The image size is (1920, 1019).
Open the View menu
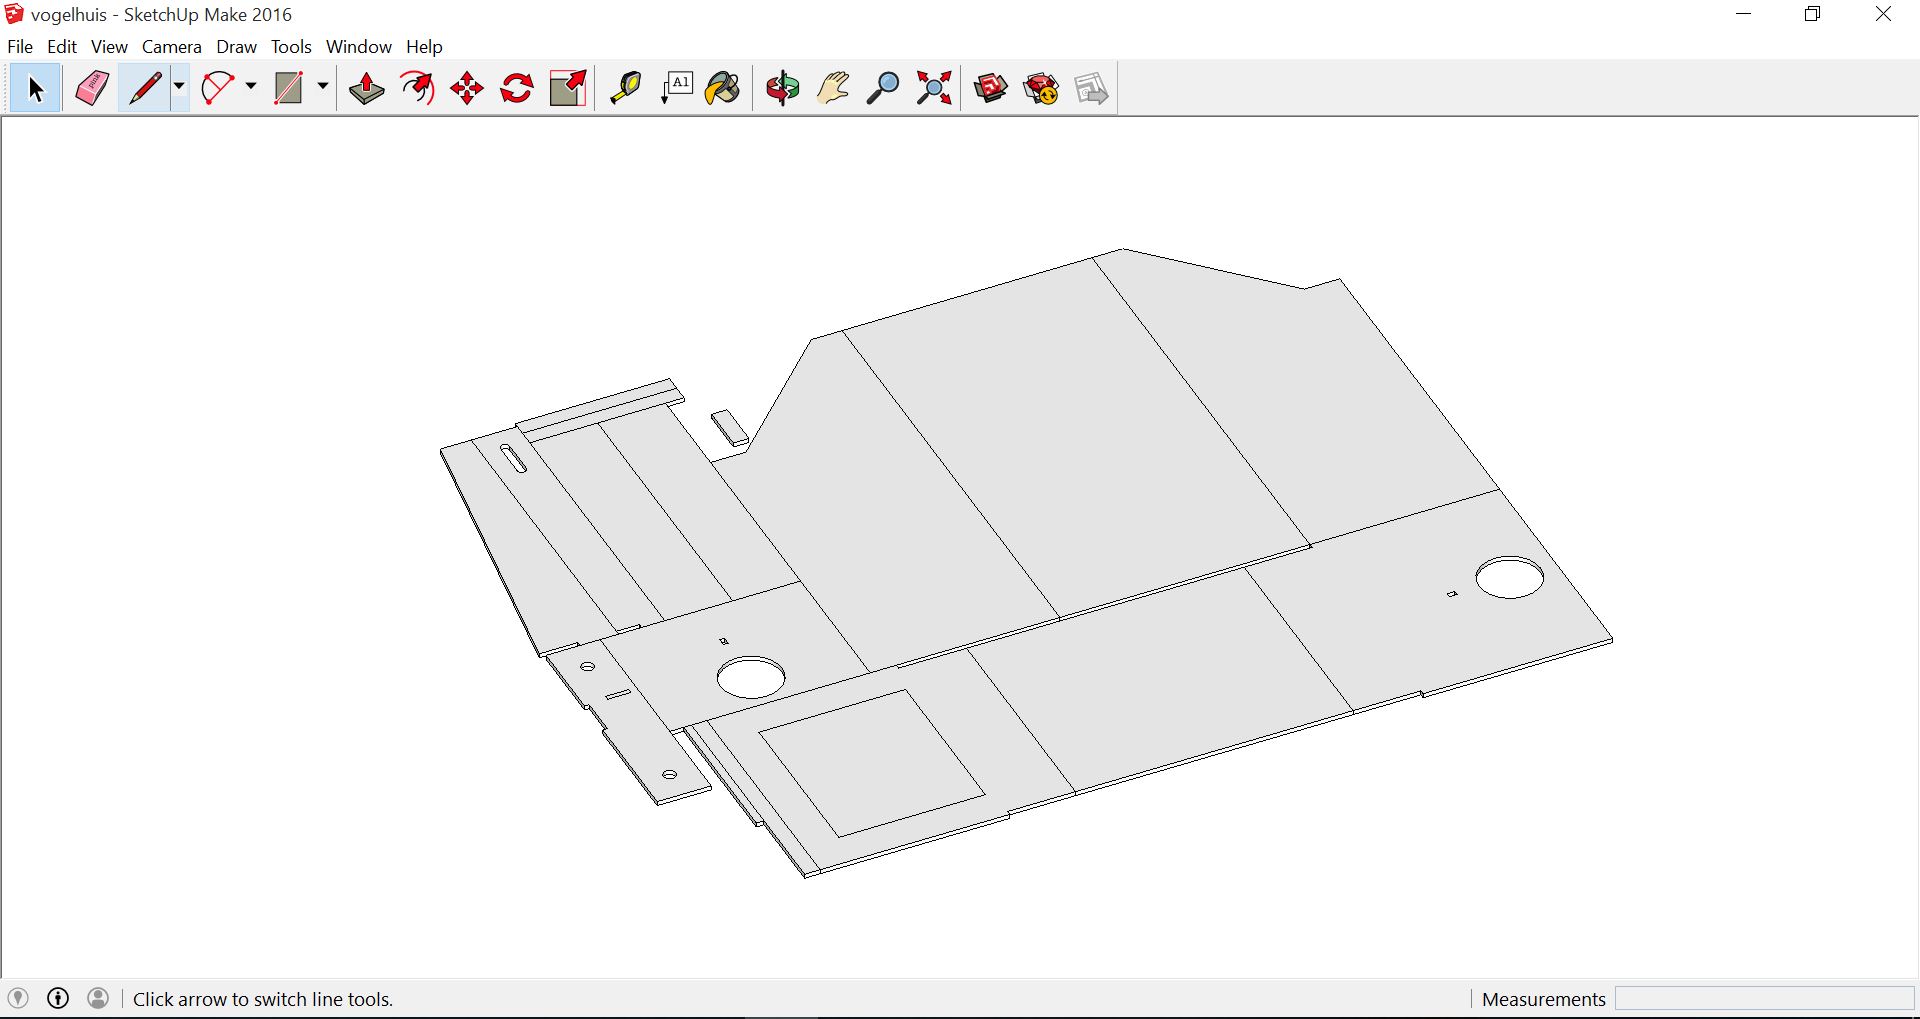109,47
